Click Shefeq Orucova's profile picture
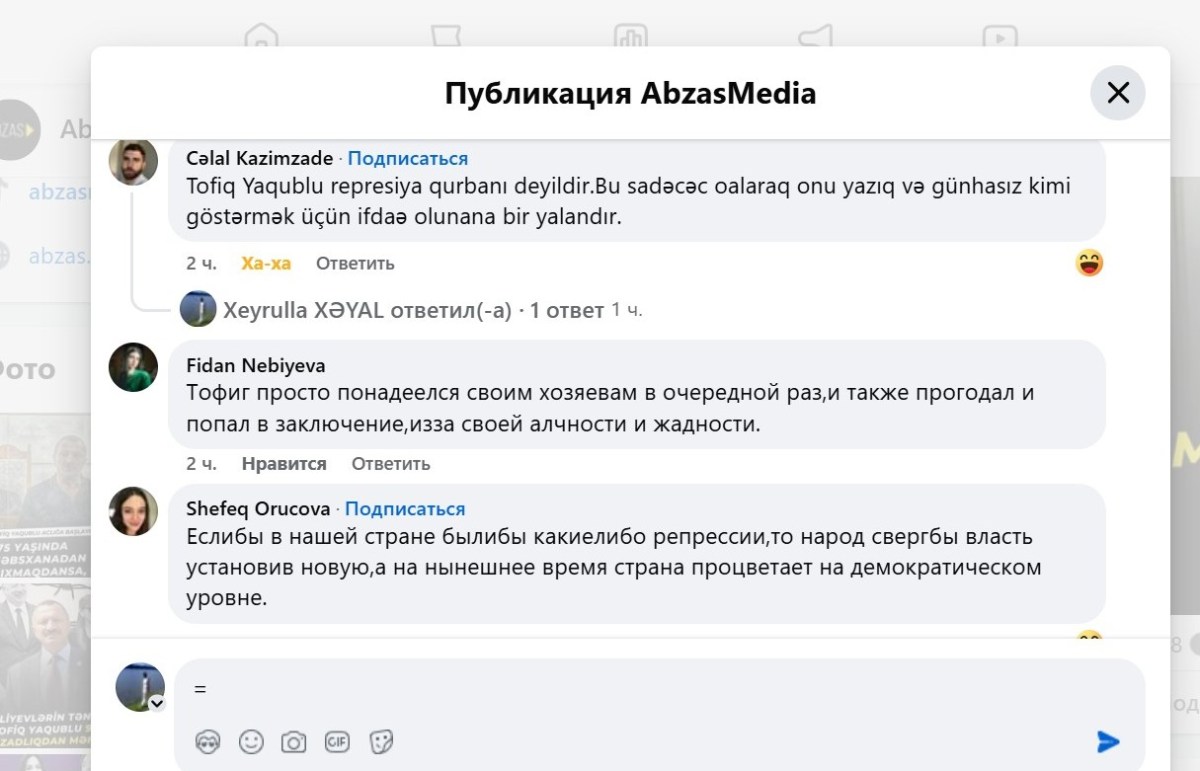Viewport: 1200px width, 771px height. (133, 511)
